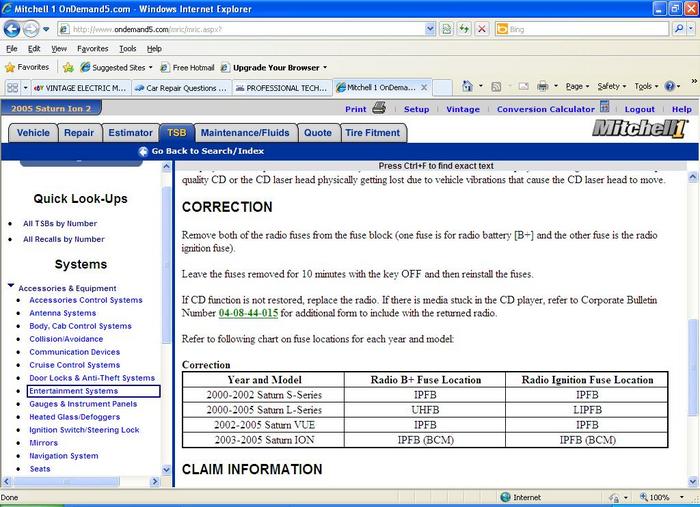Open bulletin link 04-08-44-015
The height and width of the screenshot is (507, 700).
(x=248, y=313)
